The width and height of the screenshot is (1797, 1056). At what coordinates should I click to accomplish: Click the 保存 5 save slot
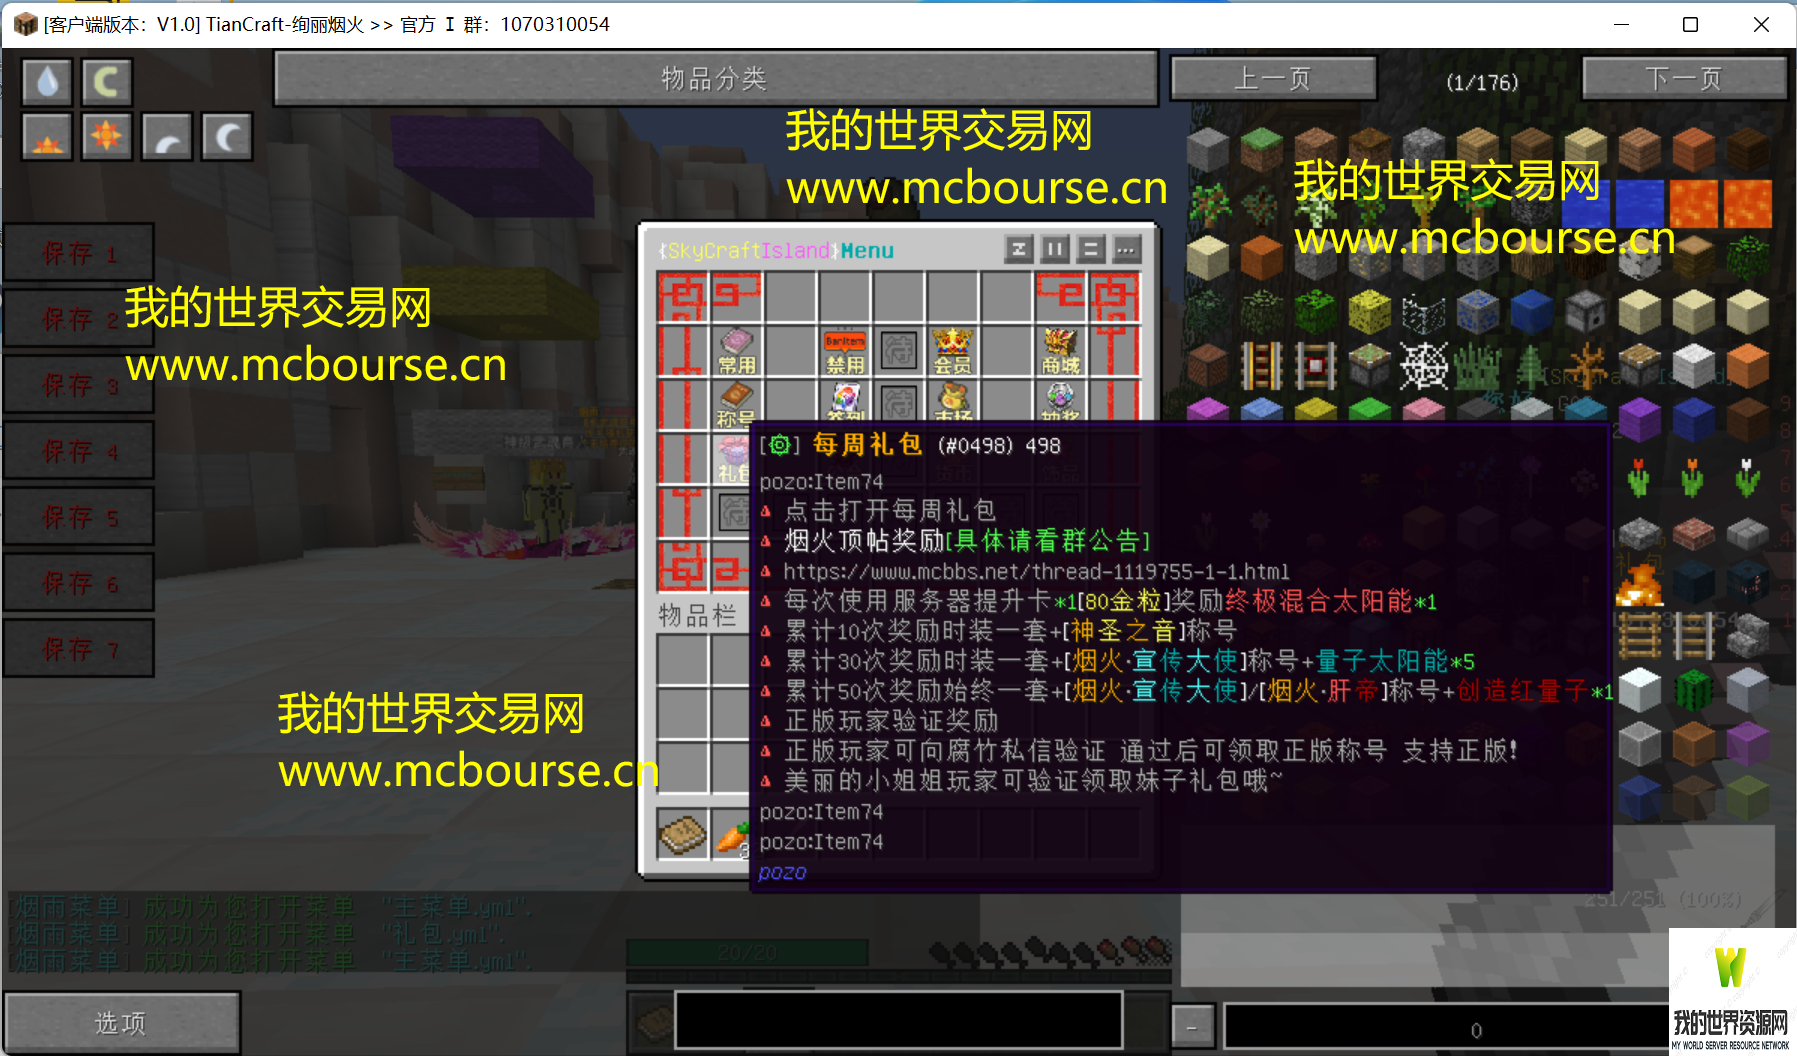click(x=79, y=517)
